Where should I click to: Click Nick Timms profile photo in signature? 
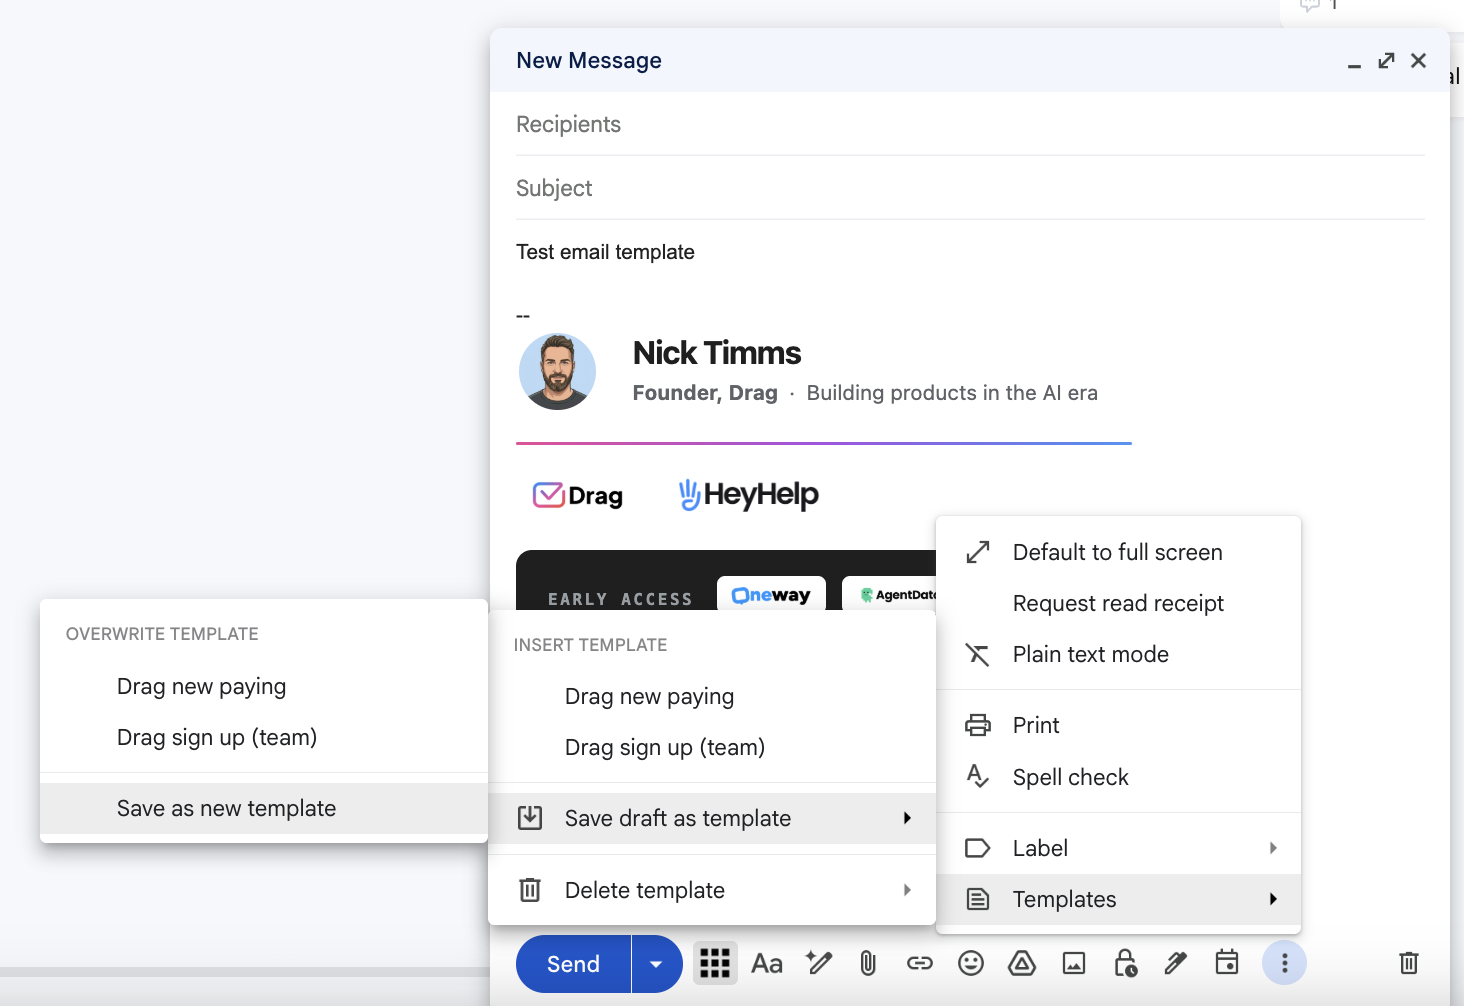557,372
